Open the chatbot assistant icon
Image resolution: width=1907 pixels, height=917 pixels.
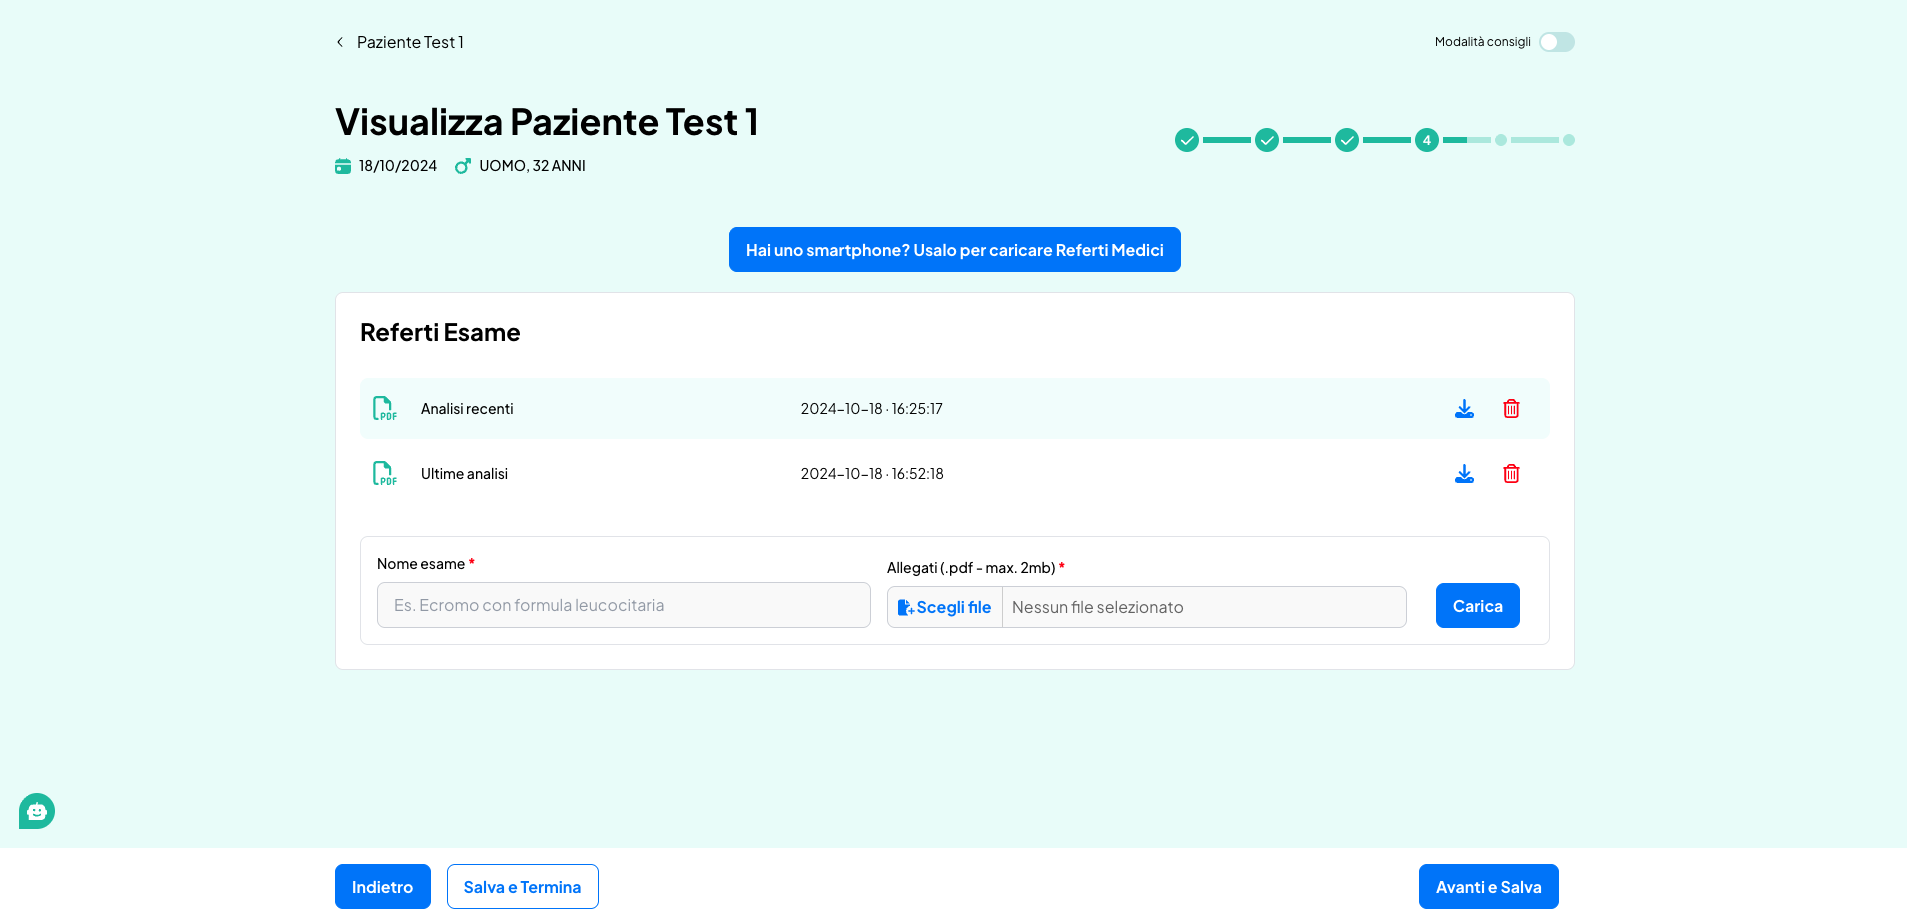click(x=37, y=811)
